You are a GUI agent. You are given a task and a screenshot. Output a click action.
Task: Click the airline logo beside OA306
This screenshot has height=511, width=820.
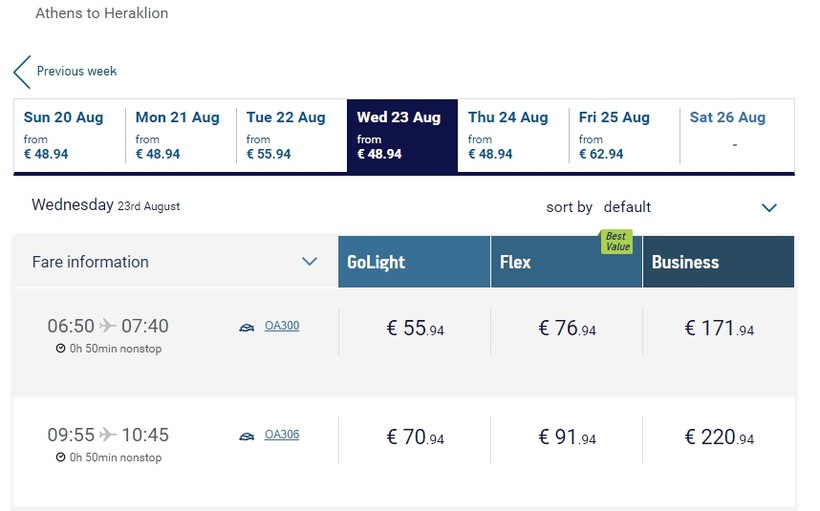(x=247, y=436)
